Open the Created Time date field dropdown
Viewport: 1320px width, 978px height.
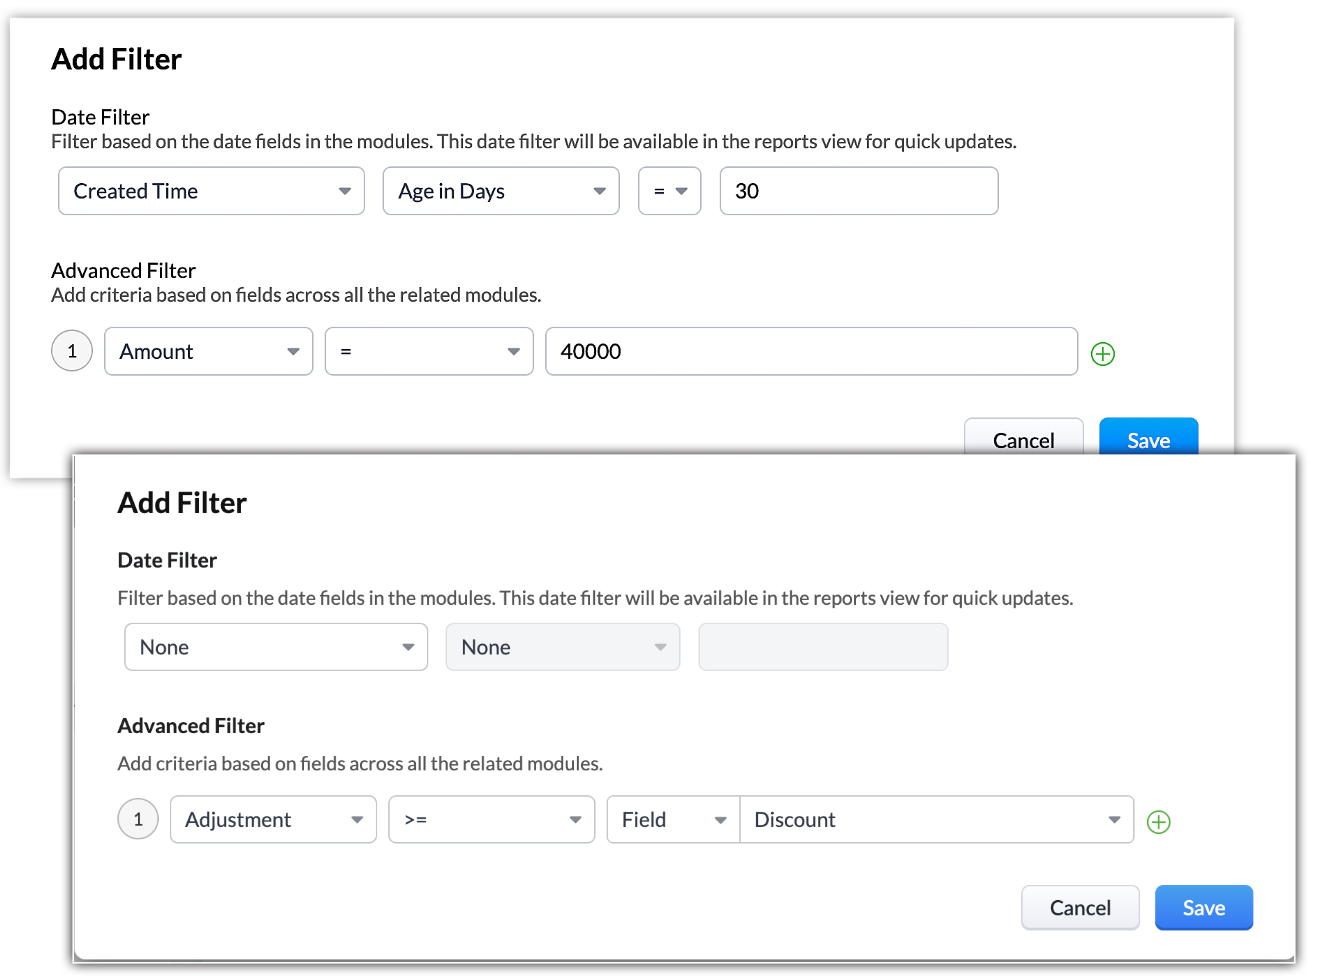point(211,191)
